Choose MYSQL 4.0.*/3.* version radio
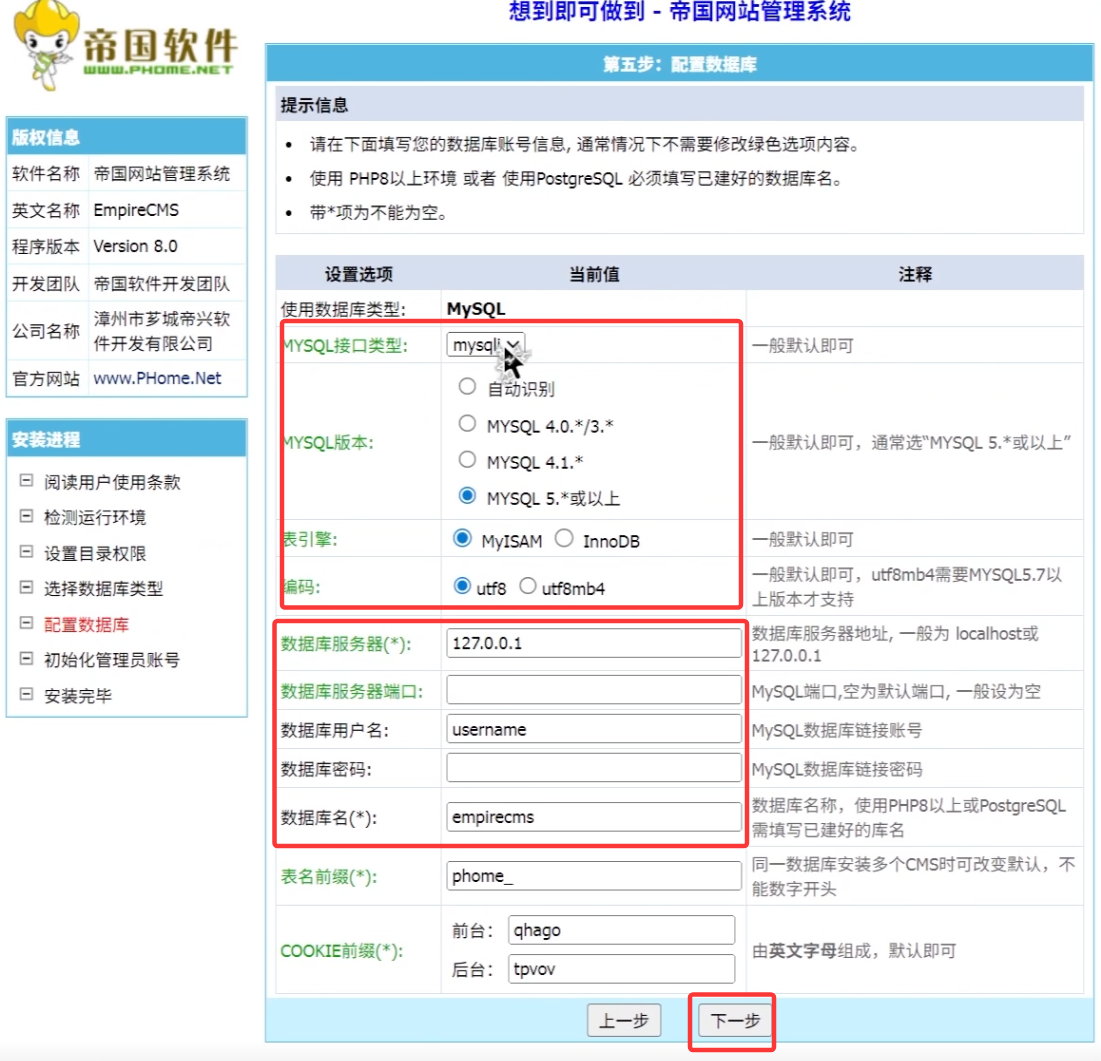The width and height of the screenshot is (1101, 1061). pyautogui.click(x=467, y=424)
